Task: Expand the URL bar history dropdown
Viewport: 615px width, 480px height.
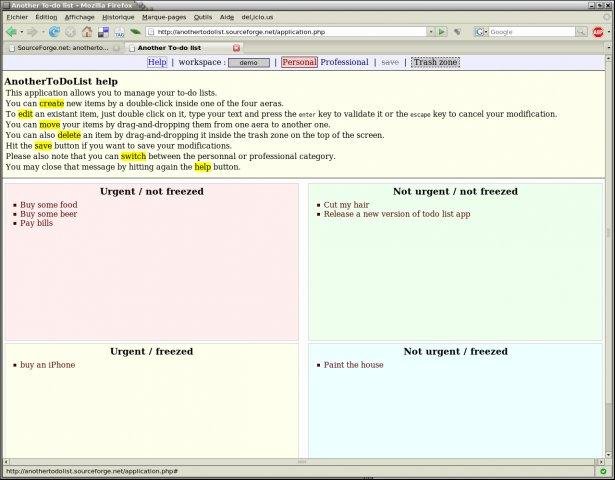Action: [x=431, y=32]
